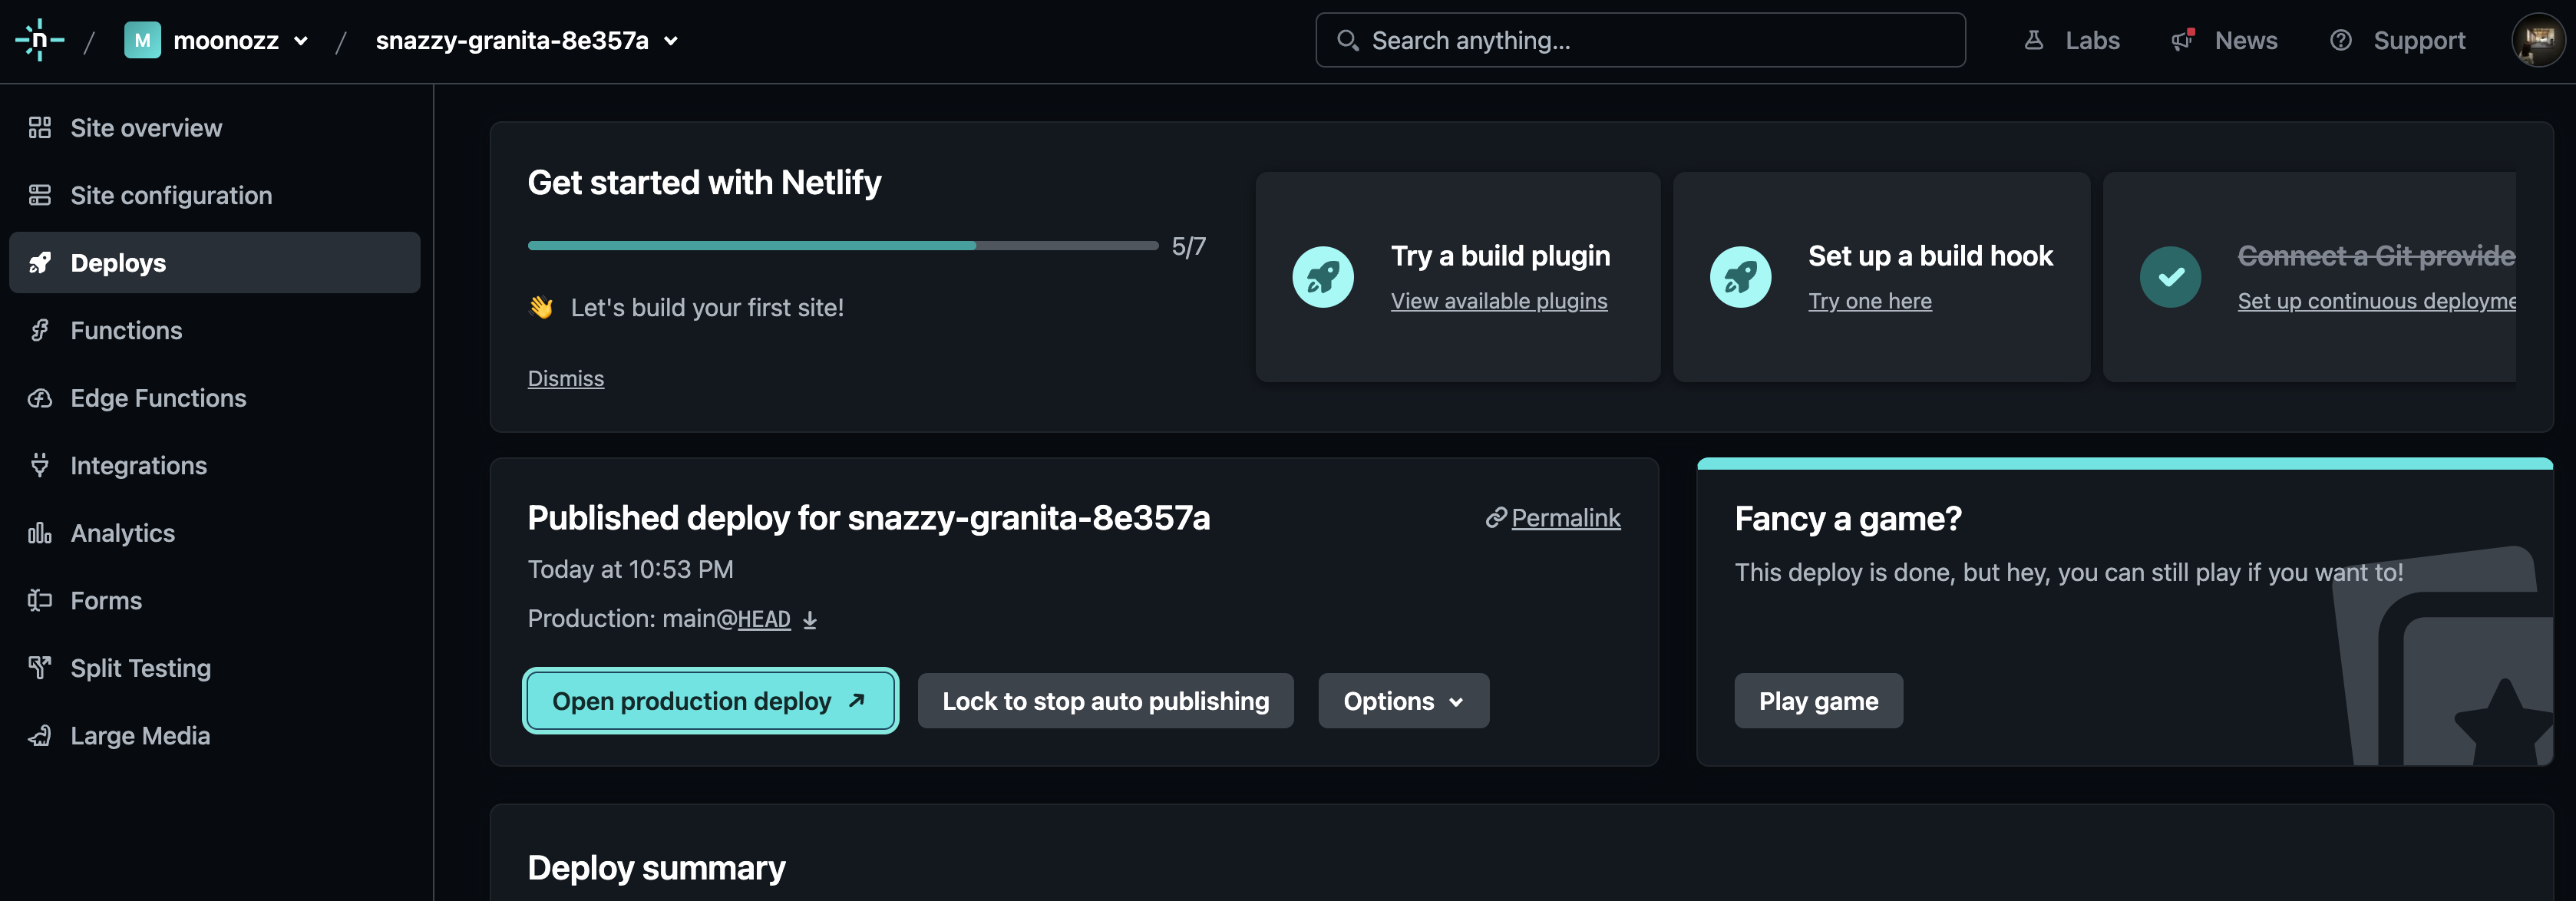Click the Set up a build hook rocket icon
Viewport: 2576px width, 901px height.
coord(1740,277)
